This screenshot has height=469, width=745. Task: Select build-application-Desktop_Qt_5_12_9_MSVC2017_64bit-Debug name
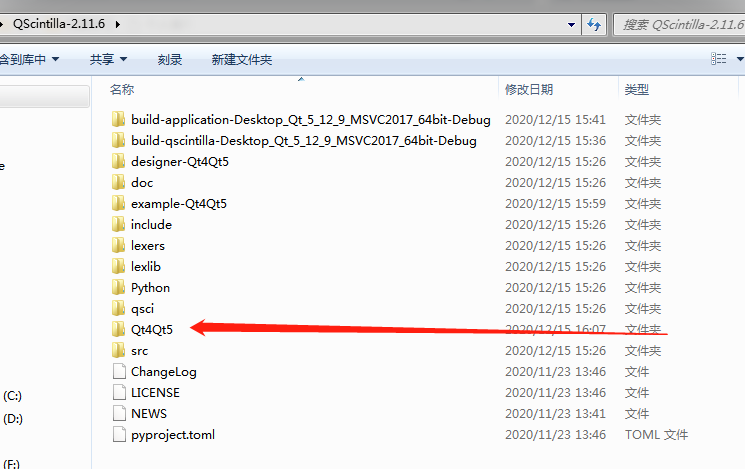(x=311, y=120)
